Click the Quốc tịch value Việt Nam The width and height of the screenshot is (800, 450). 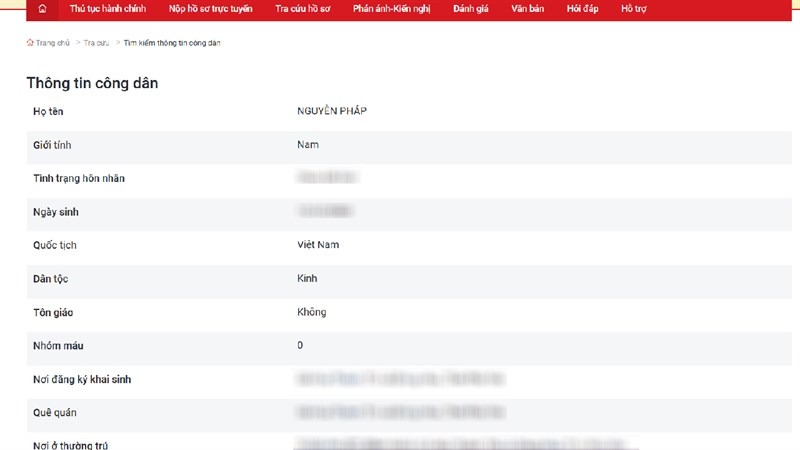pos(319,245)
